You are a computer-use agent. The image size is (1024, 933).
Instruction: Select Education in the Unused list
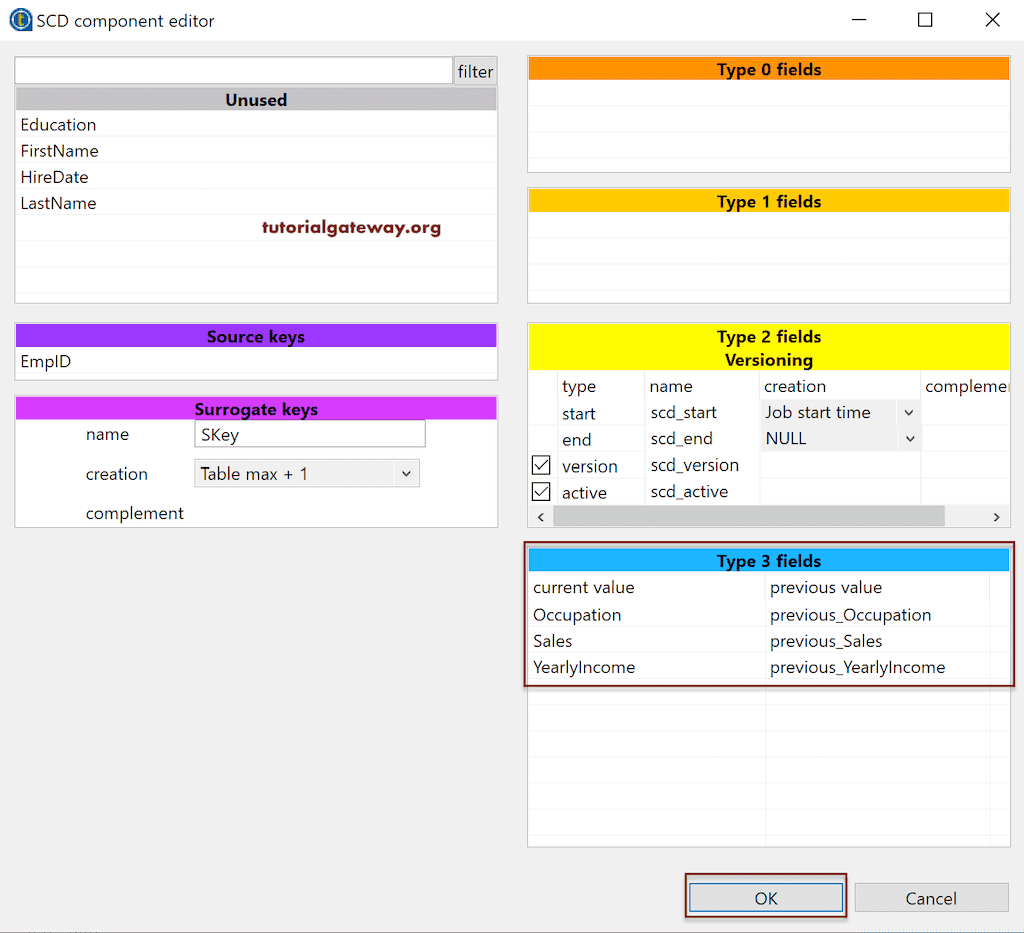click(57, 125)
